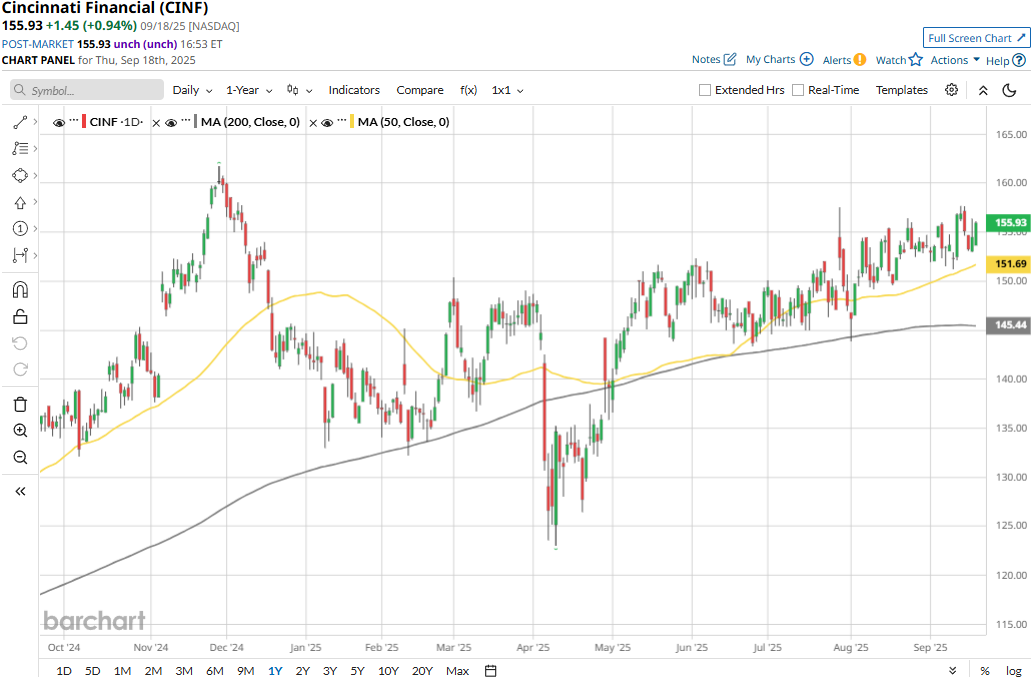Open the Compare menu

(420, 90)
